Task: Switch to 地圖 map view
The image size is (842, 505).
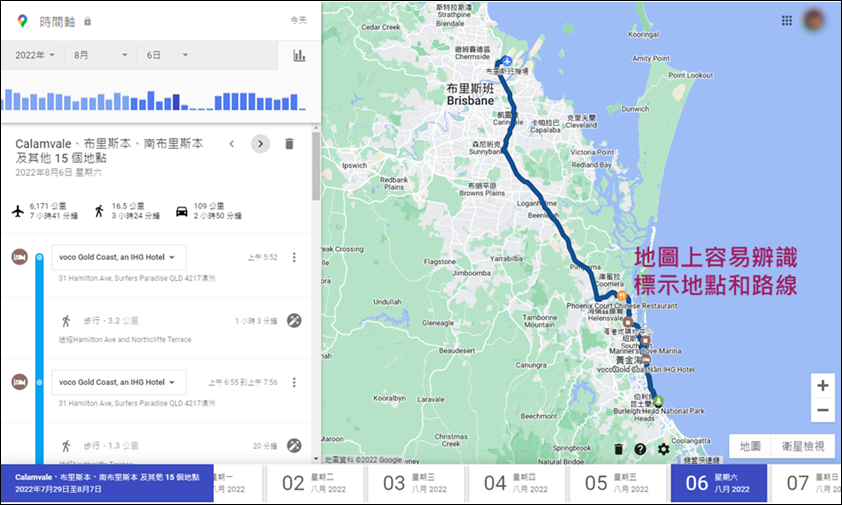Action: (x=750, y=446)
